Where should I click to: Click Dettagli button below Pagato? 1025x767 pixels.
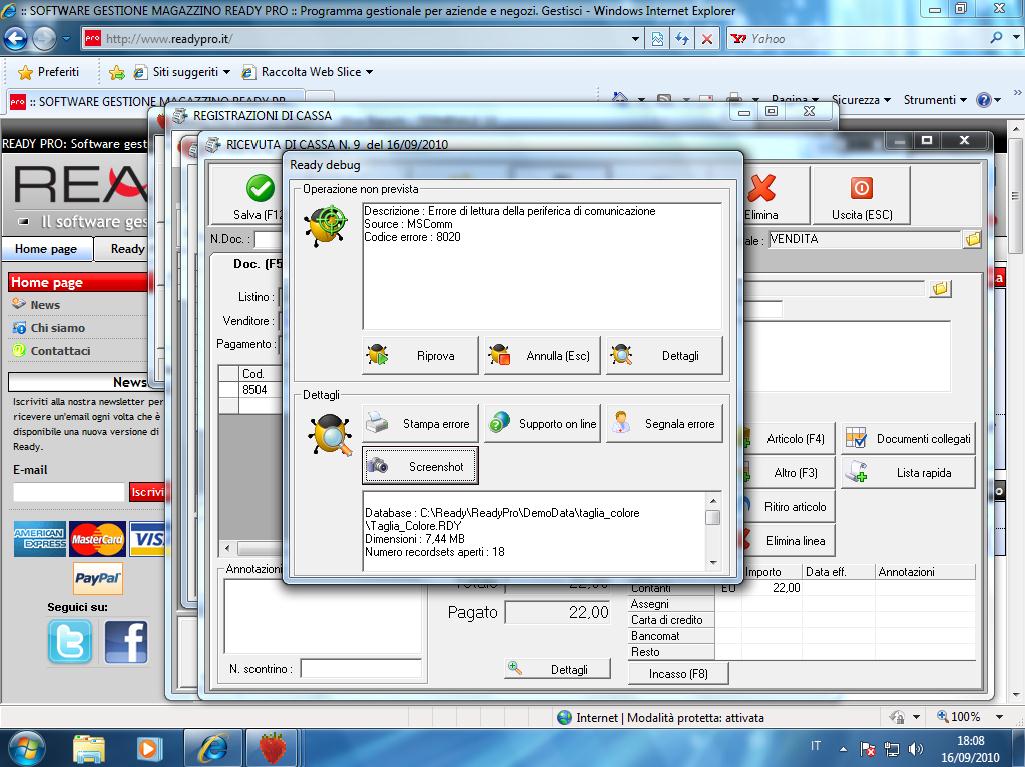557,669
